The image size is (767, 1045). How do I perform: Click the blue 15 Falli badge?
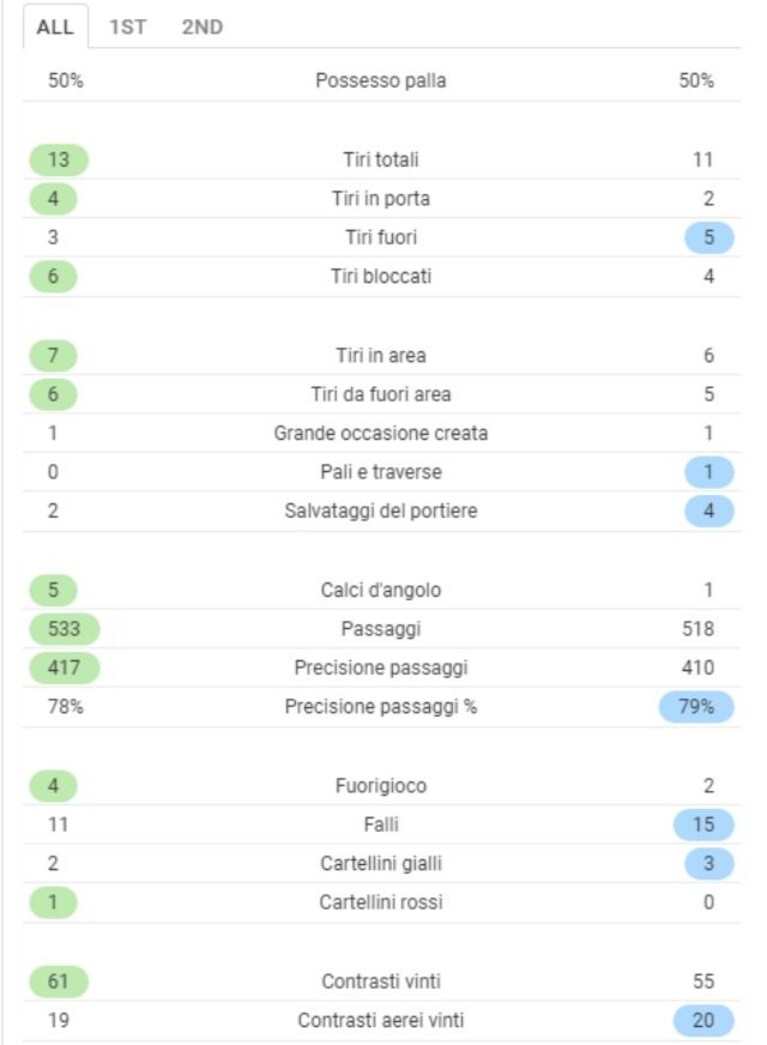(704, 824)
